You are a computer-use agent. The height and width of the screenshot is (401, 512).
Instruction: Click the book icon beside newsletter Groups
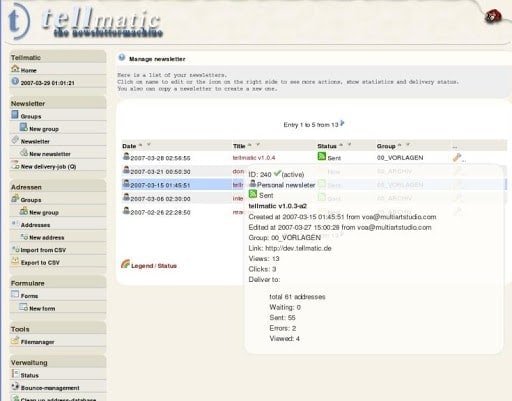(x=15, y=115)
